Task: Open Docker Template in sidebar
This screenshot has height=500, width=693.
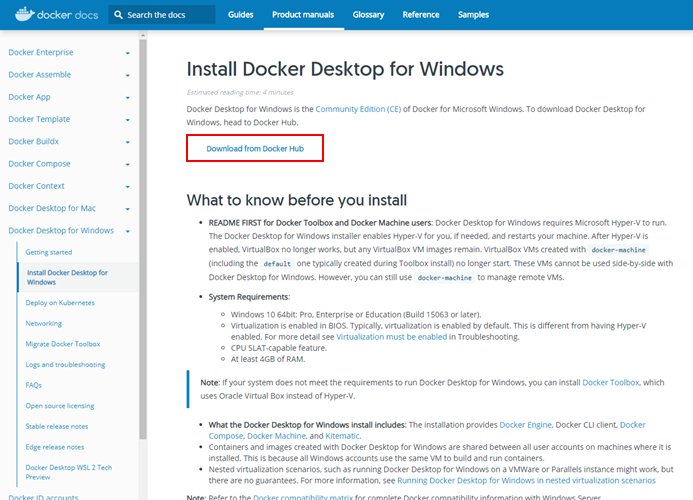Action: click(x=39, y=119)
